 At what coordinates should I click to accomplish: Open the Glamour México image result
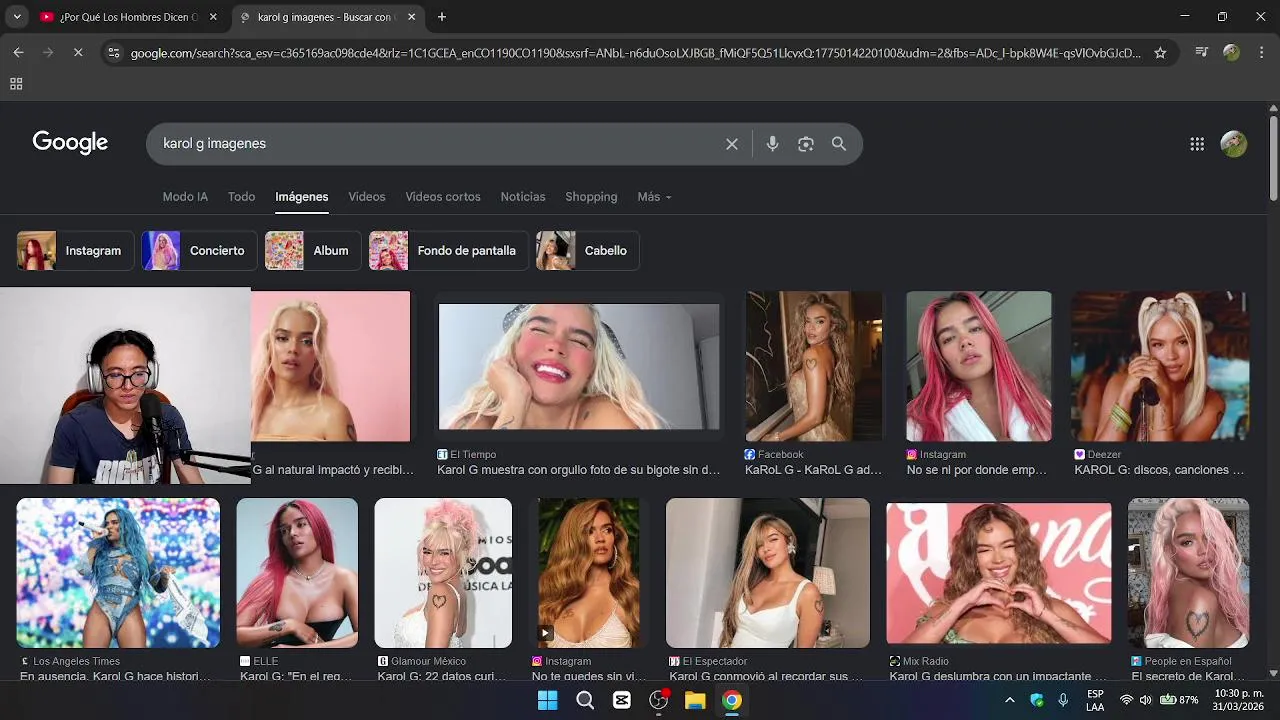click(x=443, y=573)
